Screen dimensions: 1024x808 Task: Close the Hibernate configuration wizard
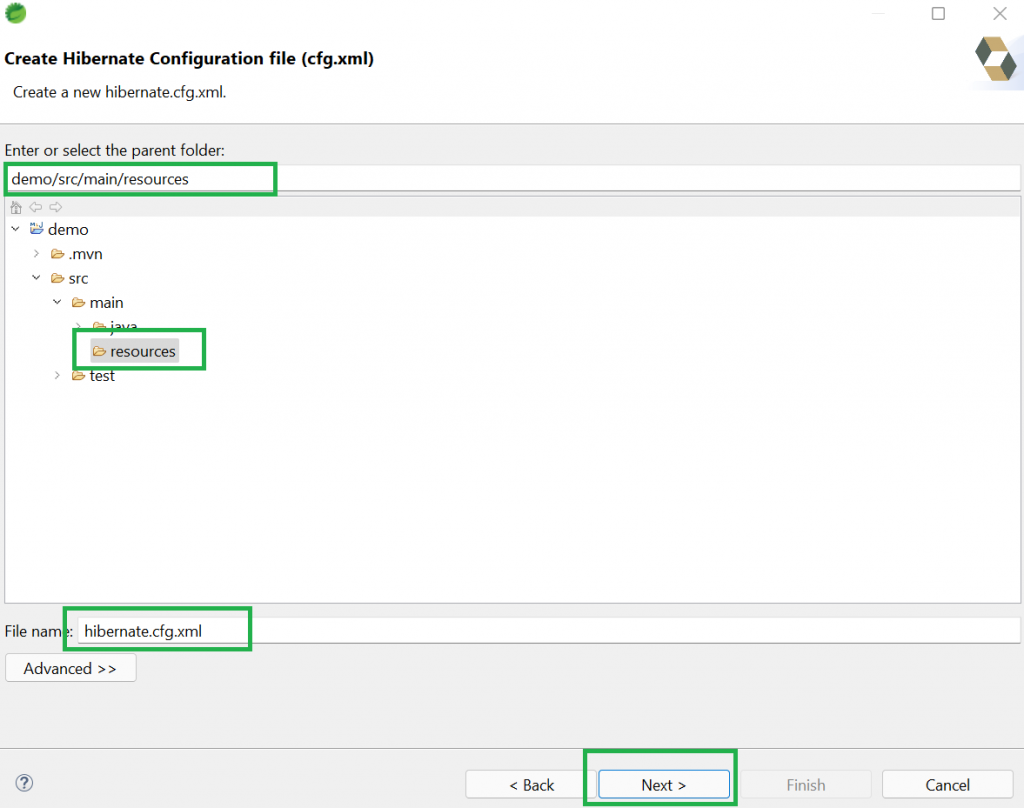click(1000, 13)
